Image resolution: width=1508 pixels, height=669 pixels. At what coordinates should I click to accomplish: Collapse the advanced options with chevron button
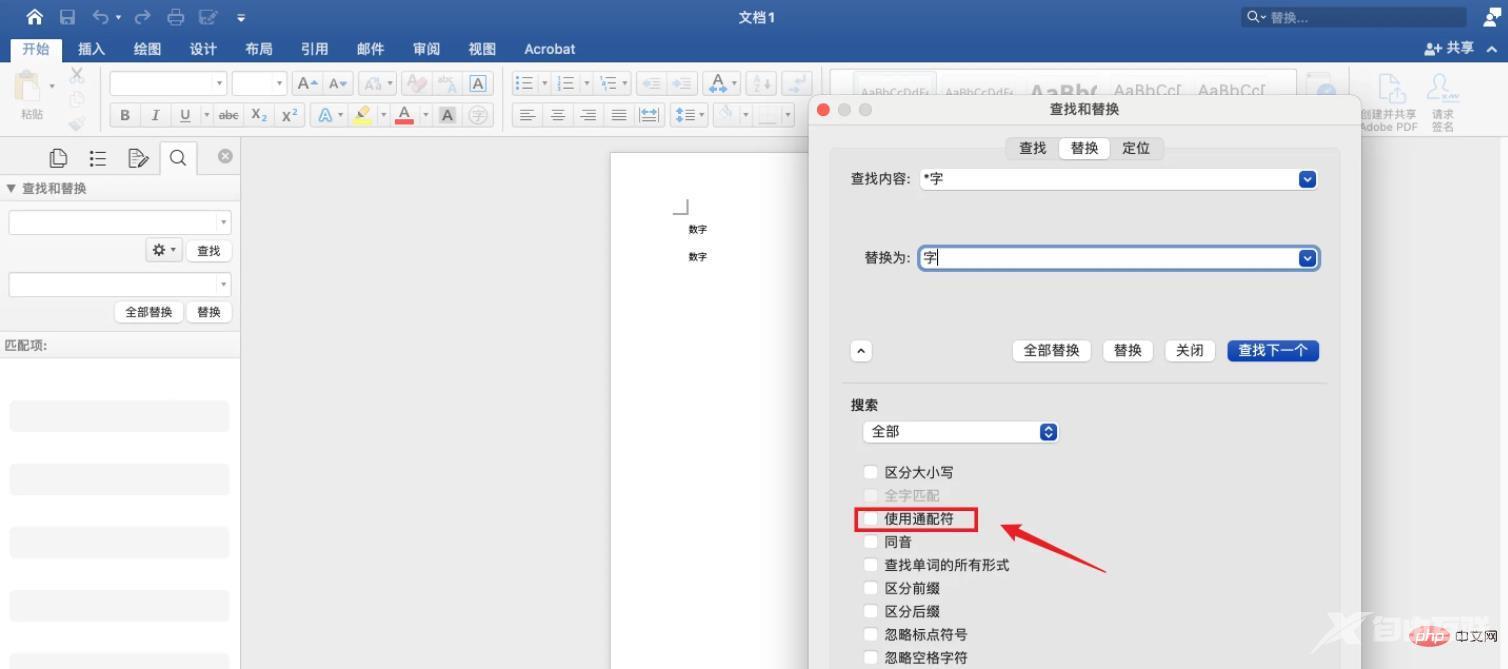click(861, 351)
